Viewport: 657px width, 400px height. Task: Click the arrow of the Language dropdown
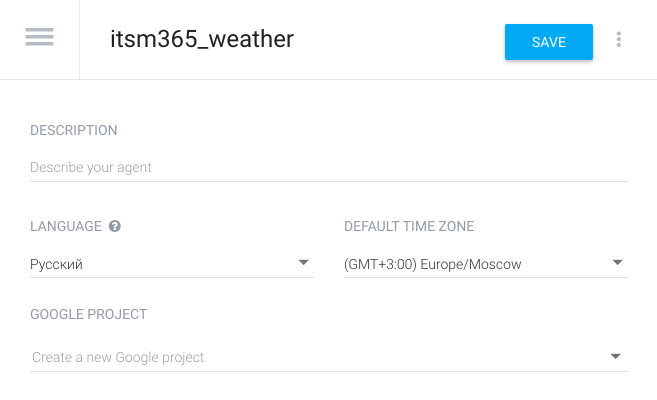click(303, 263)
